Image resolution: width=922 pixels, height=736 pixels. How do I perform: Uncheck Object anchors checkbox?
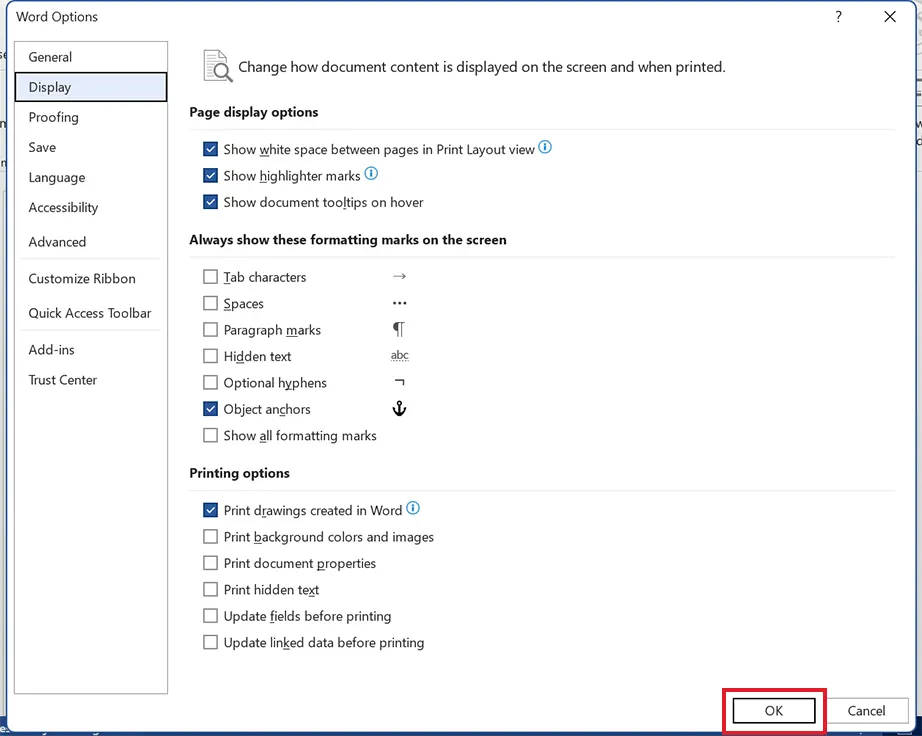tap(211, 409)
